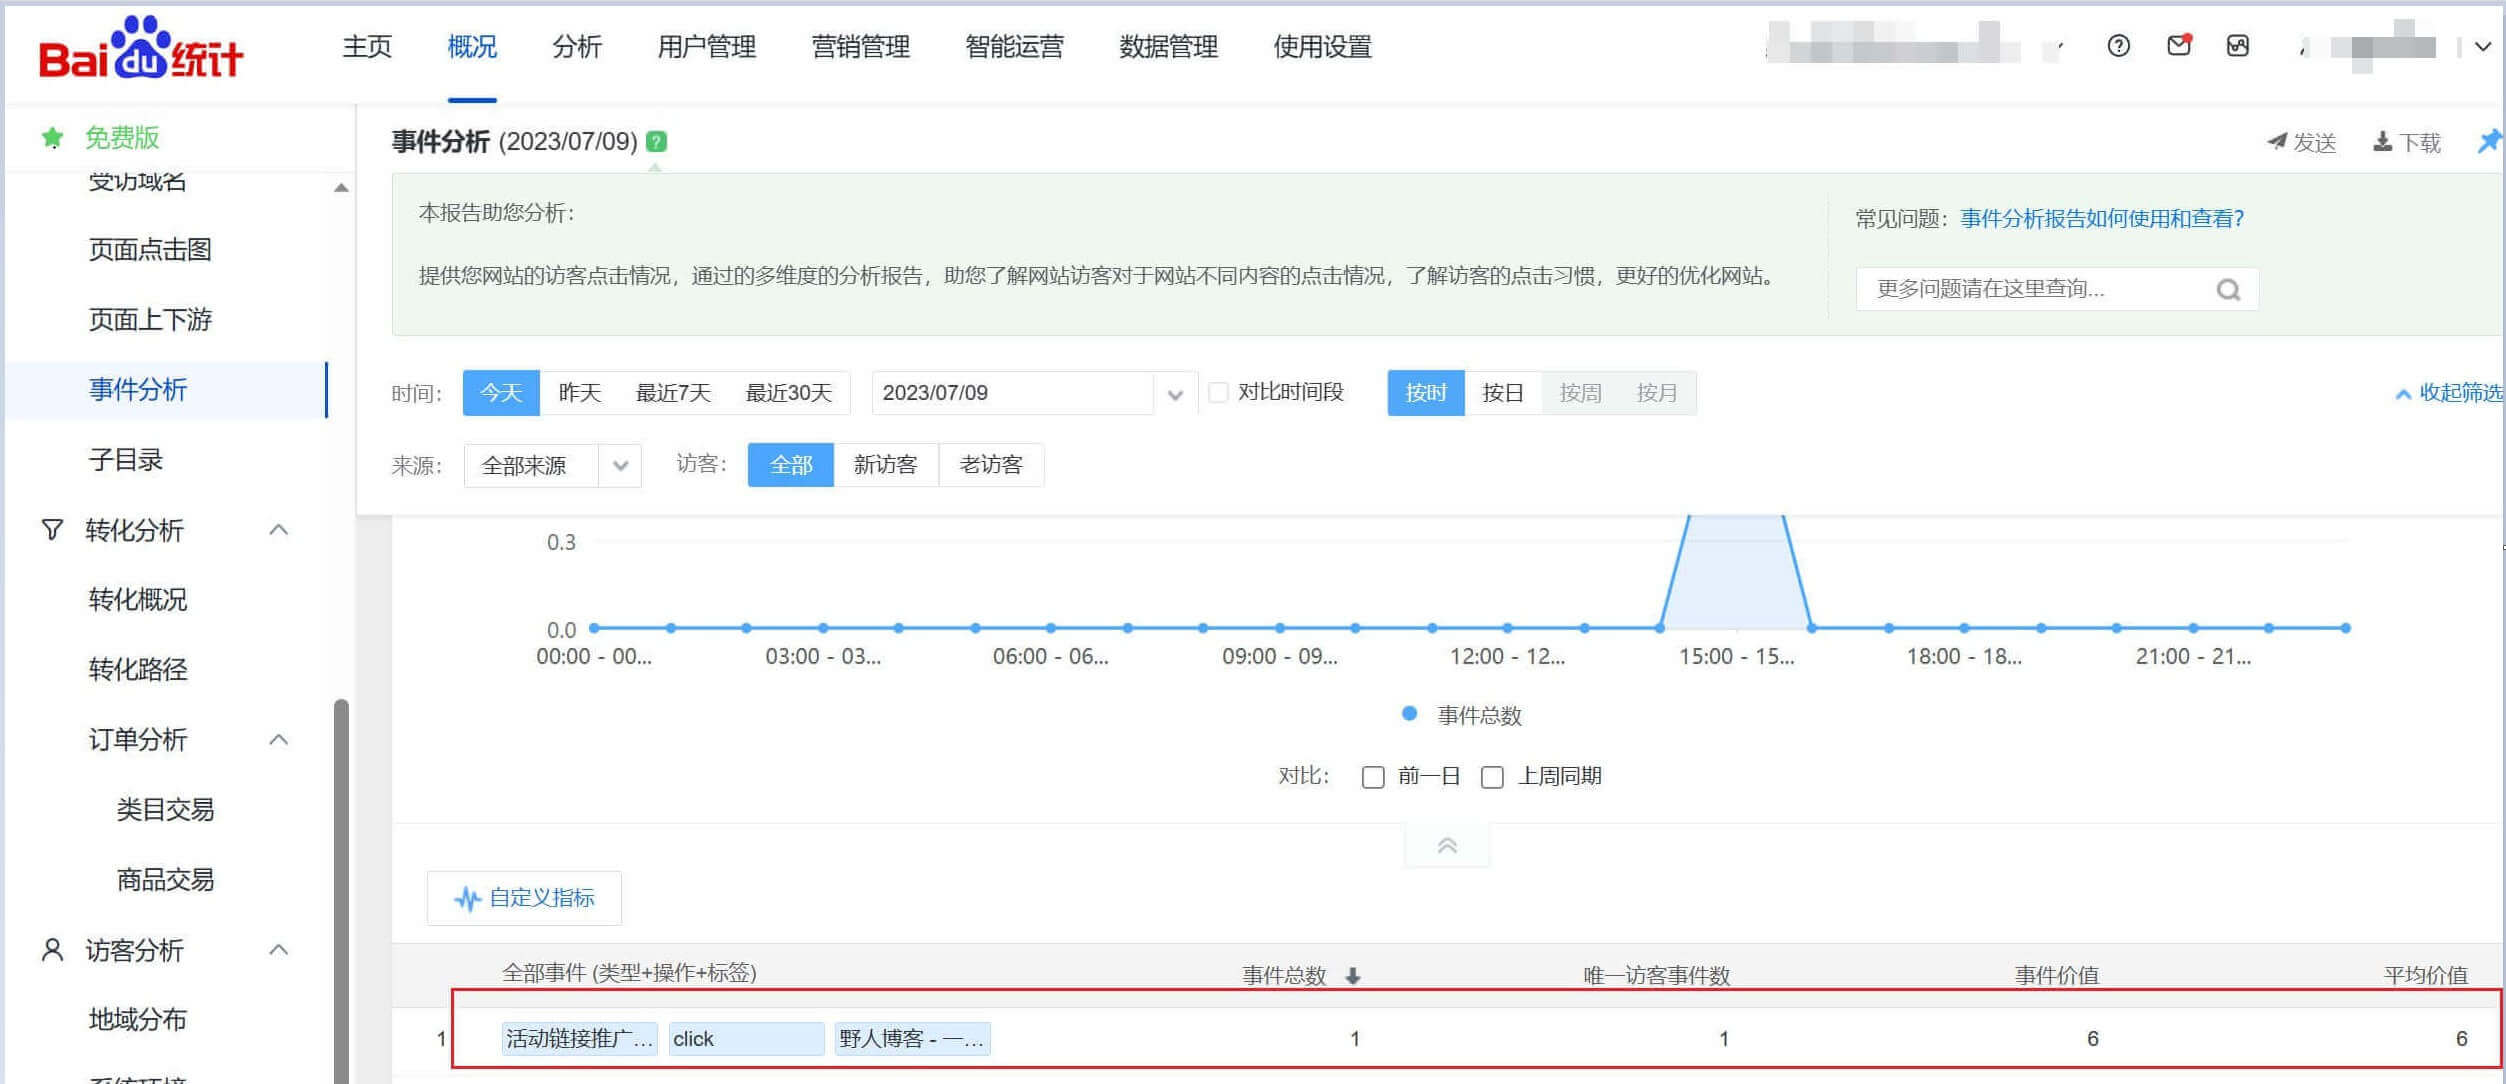The width and height of the screenshot is (2506, 1084).
Task: Filter visitors by 全部
Action: pos(791,465)
